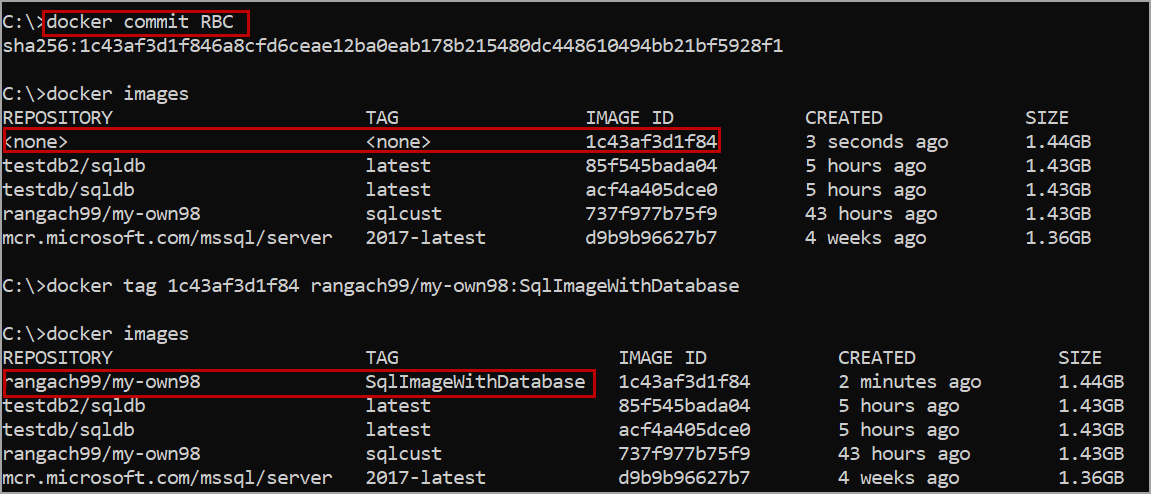Click the 1.44GB size next to "2 minutes ago"
The width and height of the screenshot is (1151, 494).
pyautogui.click(x=1091, y=382)
